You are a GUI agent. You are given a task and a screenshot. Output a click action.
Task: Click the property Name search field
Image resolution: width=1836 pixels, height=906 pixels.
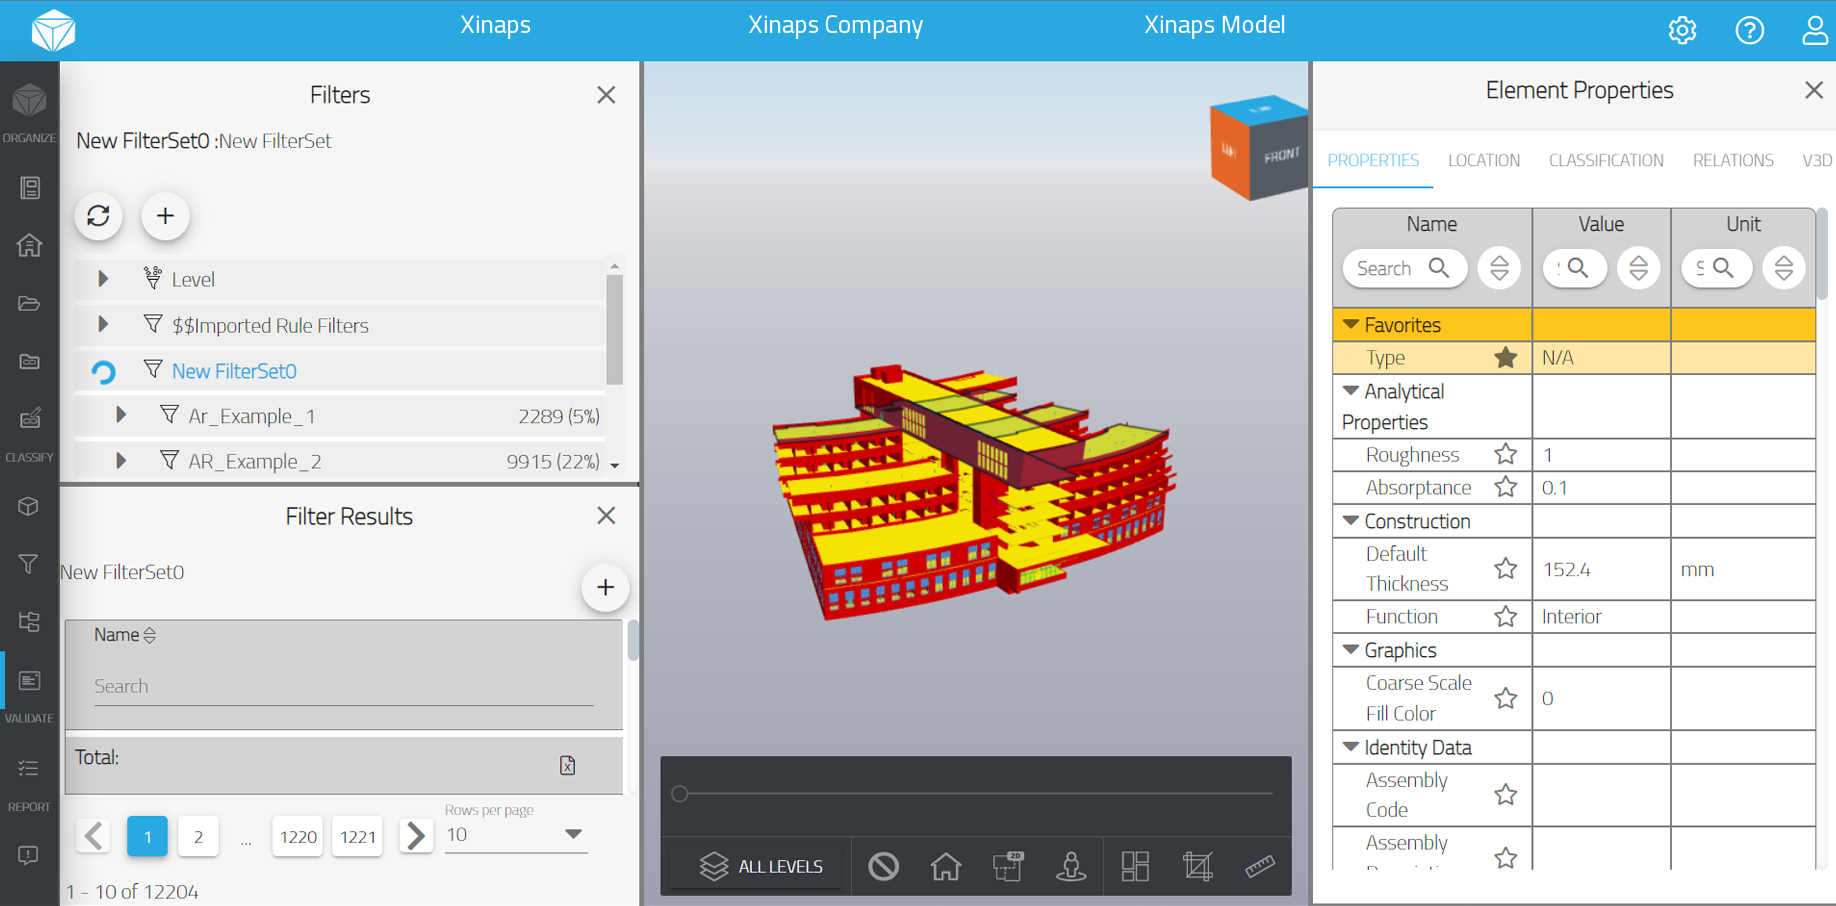tap(1404, 268)
